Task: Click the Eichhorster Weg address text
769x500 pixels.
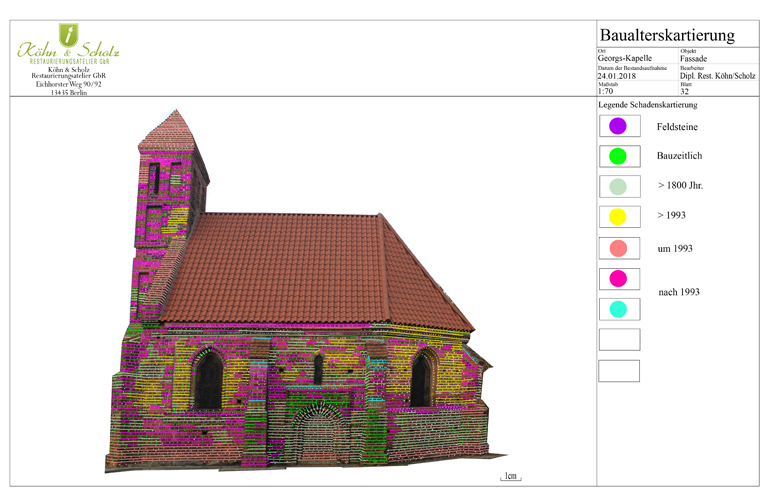Action: coord(69,84)
